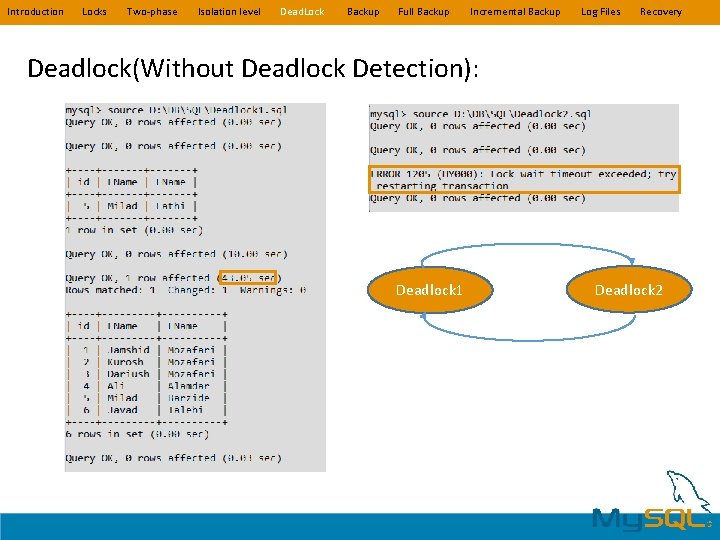Click the 'Talebi' table cell
The width and height of the screenshot is (720, 540).
(186, 410)
